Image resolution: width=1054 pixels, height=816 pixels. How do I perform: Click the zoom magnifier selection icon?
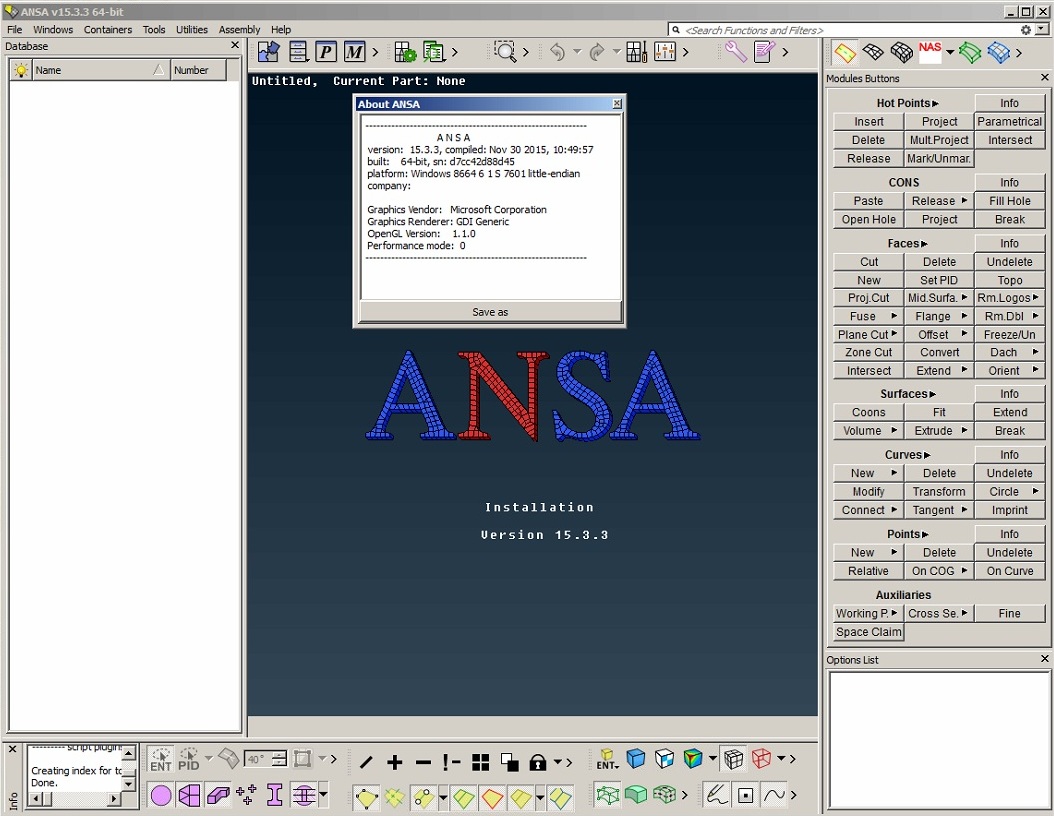tap(505, 52)
